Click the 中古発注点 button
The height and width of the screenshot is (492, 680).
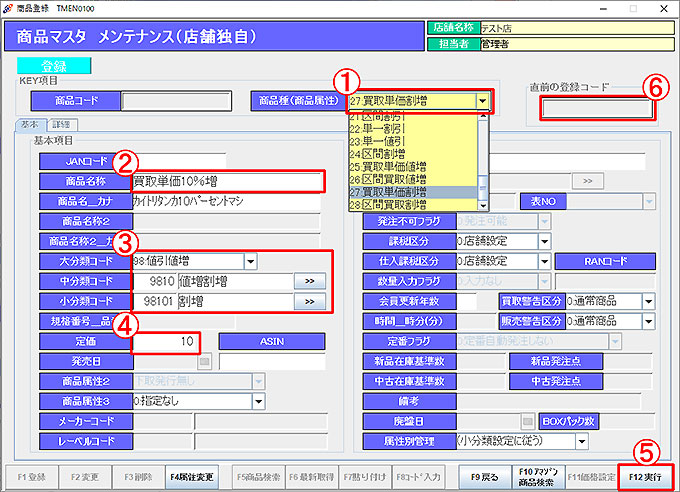click(556, 381)
